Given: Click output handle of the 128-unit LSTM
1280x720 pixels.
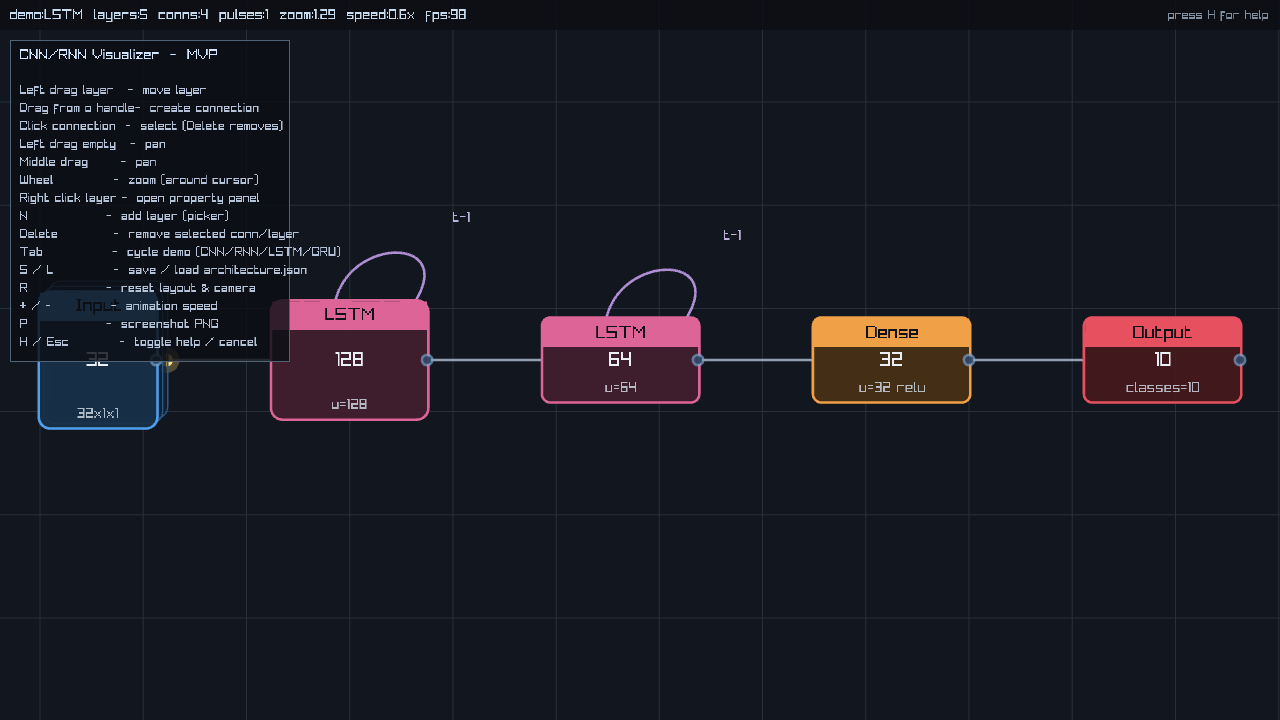Looking at the screenshot, I should coord(427,360).
